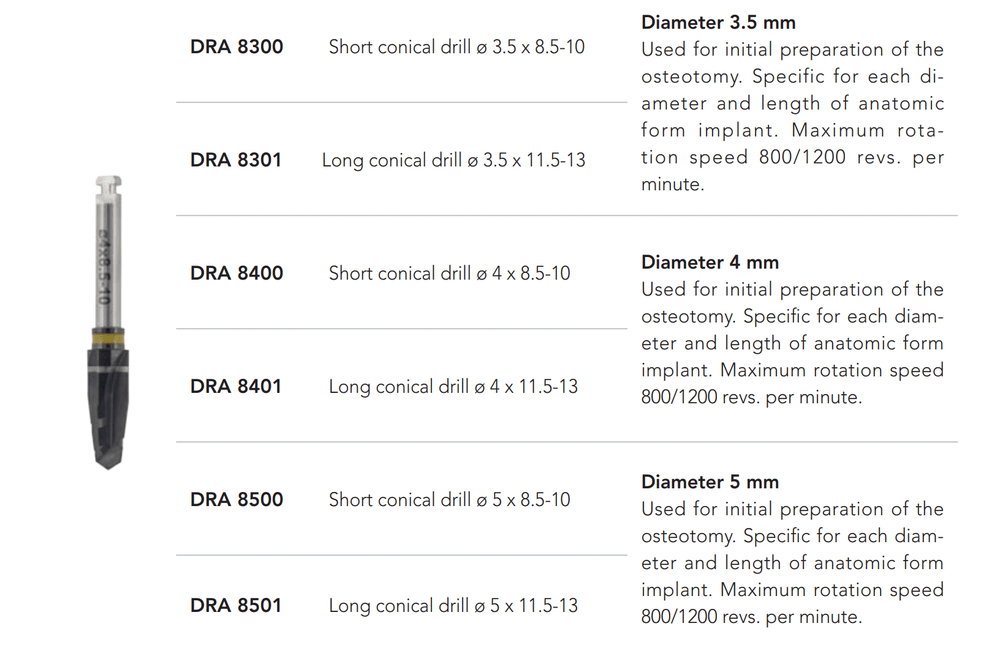Screen dimensions: 1000x645
Task: Click the engraved size marking on drill shank
Action: [104, 267]
